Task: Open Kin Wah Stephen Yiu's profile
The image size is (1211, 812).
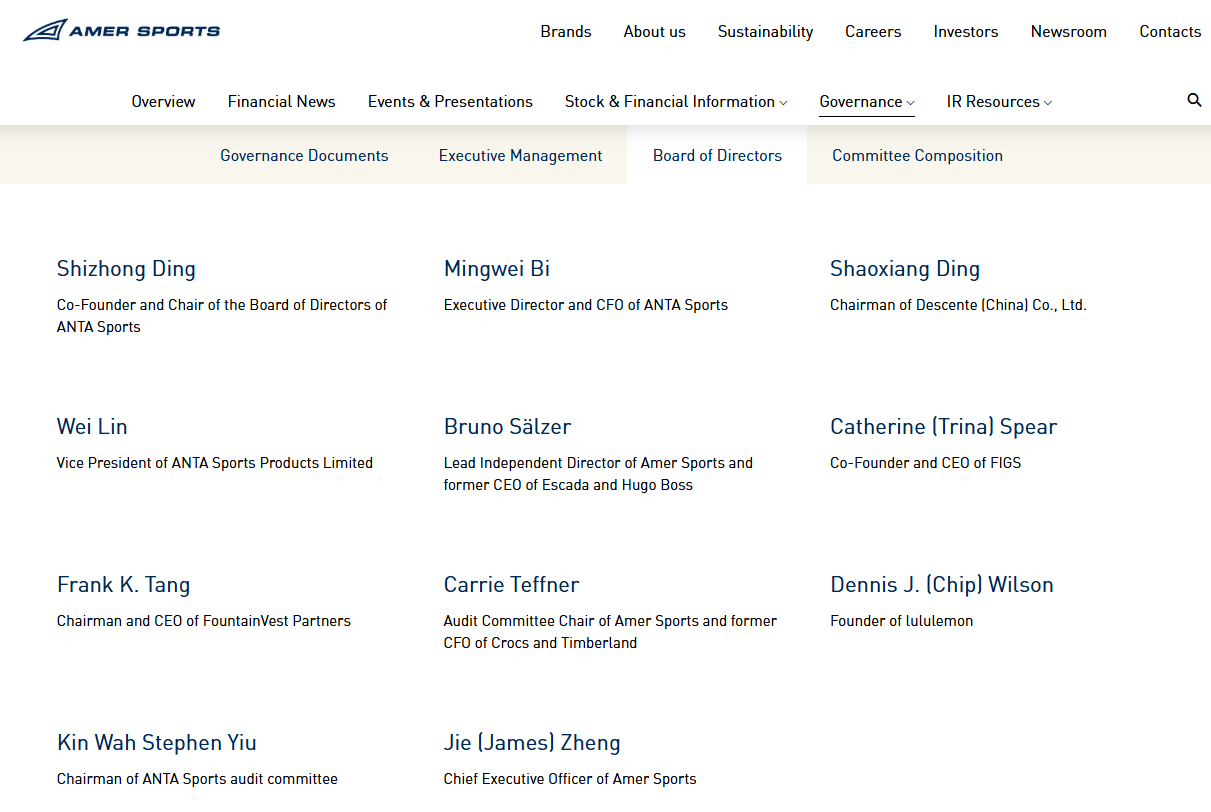Action: (x=157, y=742)
